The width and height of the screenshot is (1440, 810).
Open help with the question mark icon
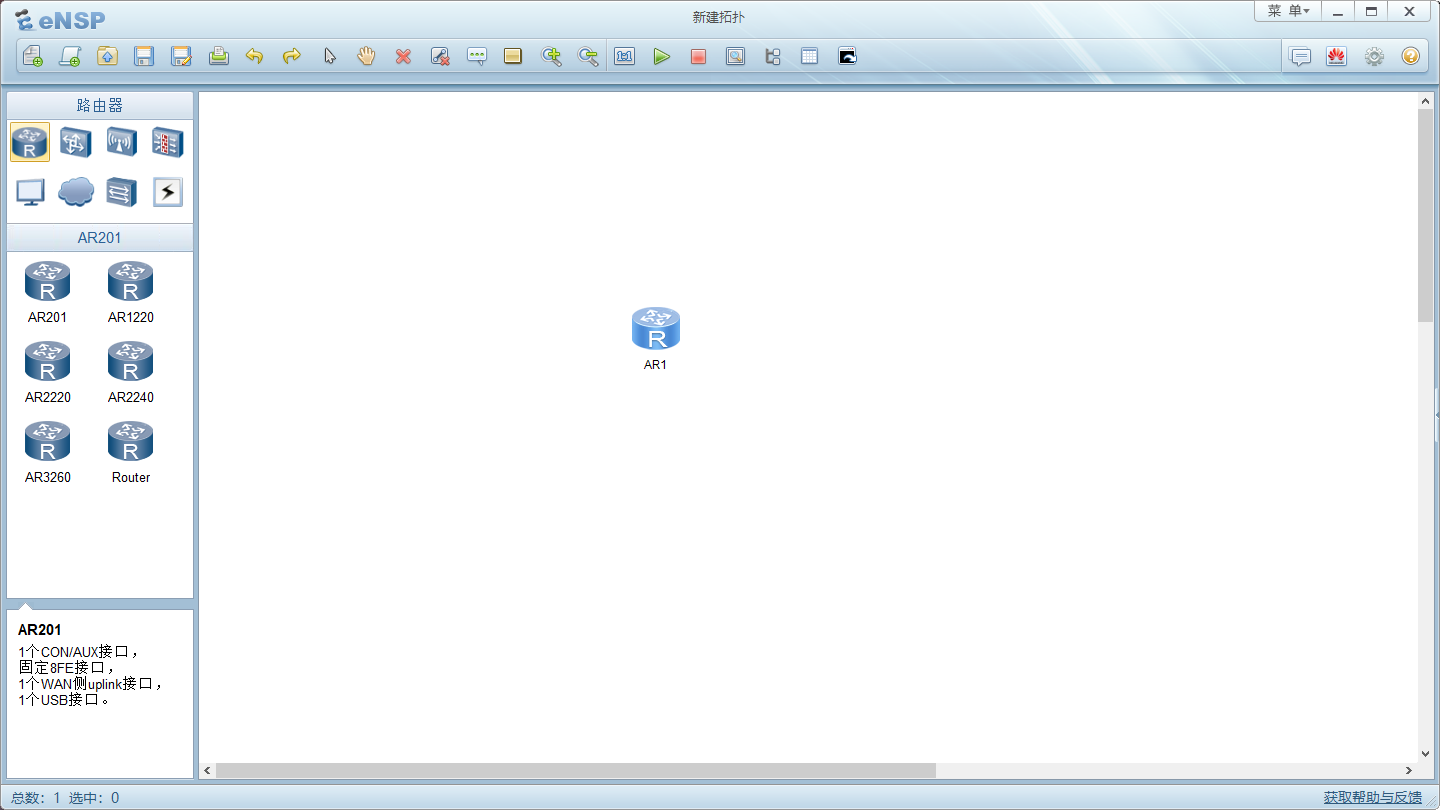(x=1410, y=57)
